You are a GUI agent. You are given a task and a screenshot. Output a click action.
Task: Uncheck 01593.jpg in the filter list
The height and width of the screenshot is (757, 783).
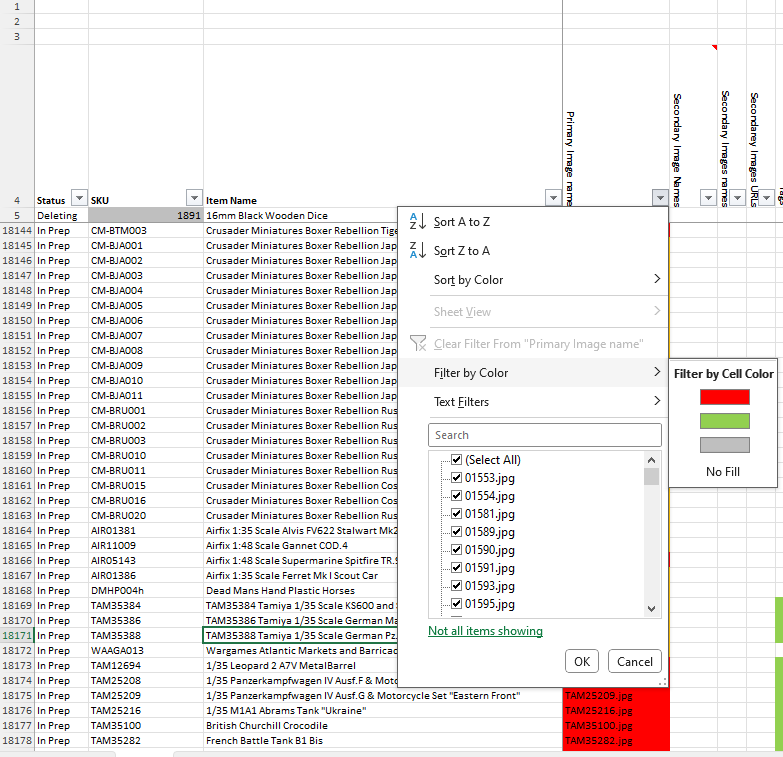point(456,585)
